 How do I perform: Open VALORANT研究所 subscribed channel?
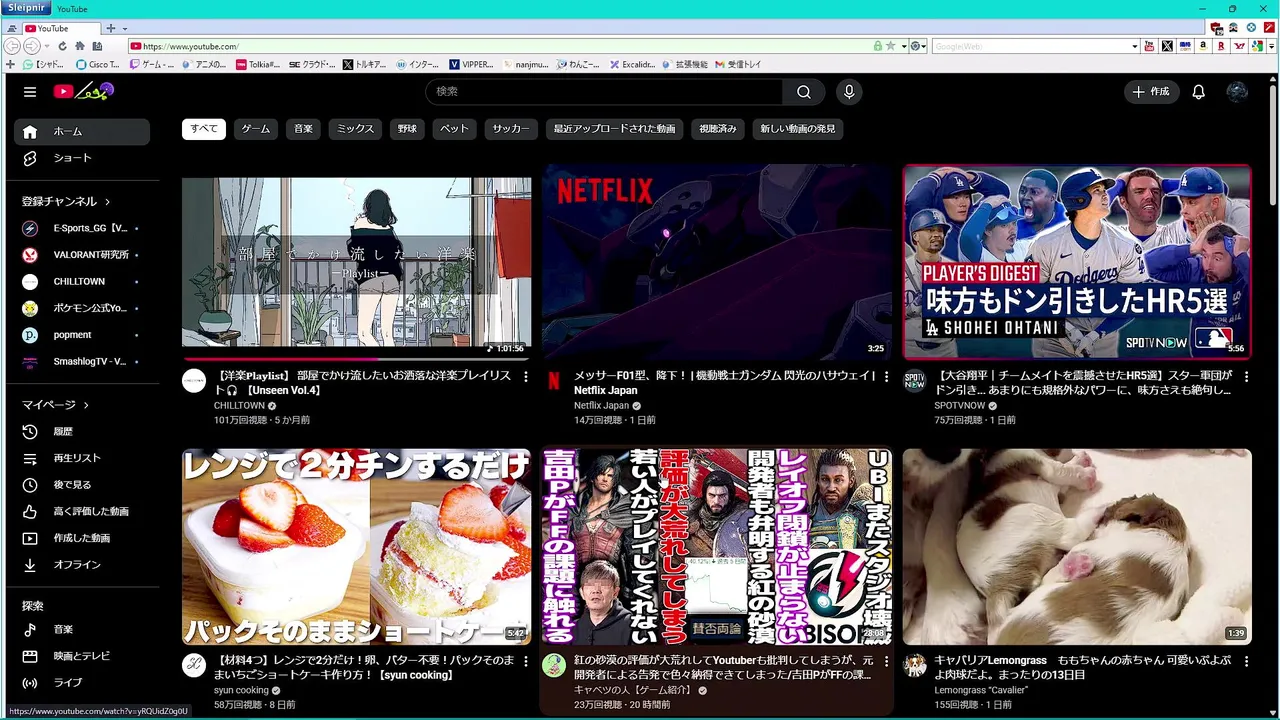pyautogui.click(x=82, y=255)
